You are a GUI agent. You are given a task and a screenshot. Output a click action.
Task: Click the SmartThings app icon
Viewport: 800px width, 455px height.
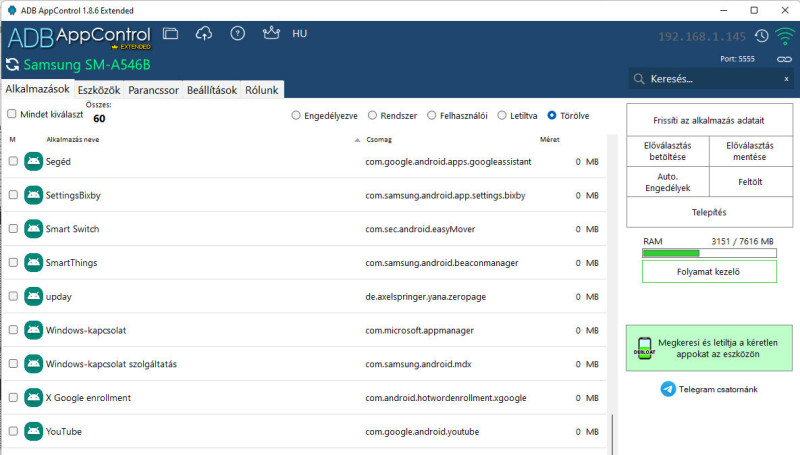(34, 262)
